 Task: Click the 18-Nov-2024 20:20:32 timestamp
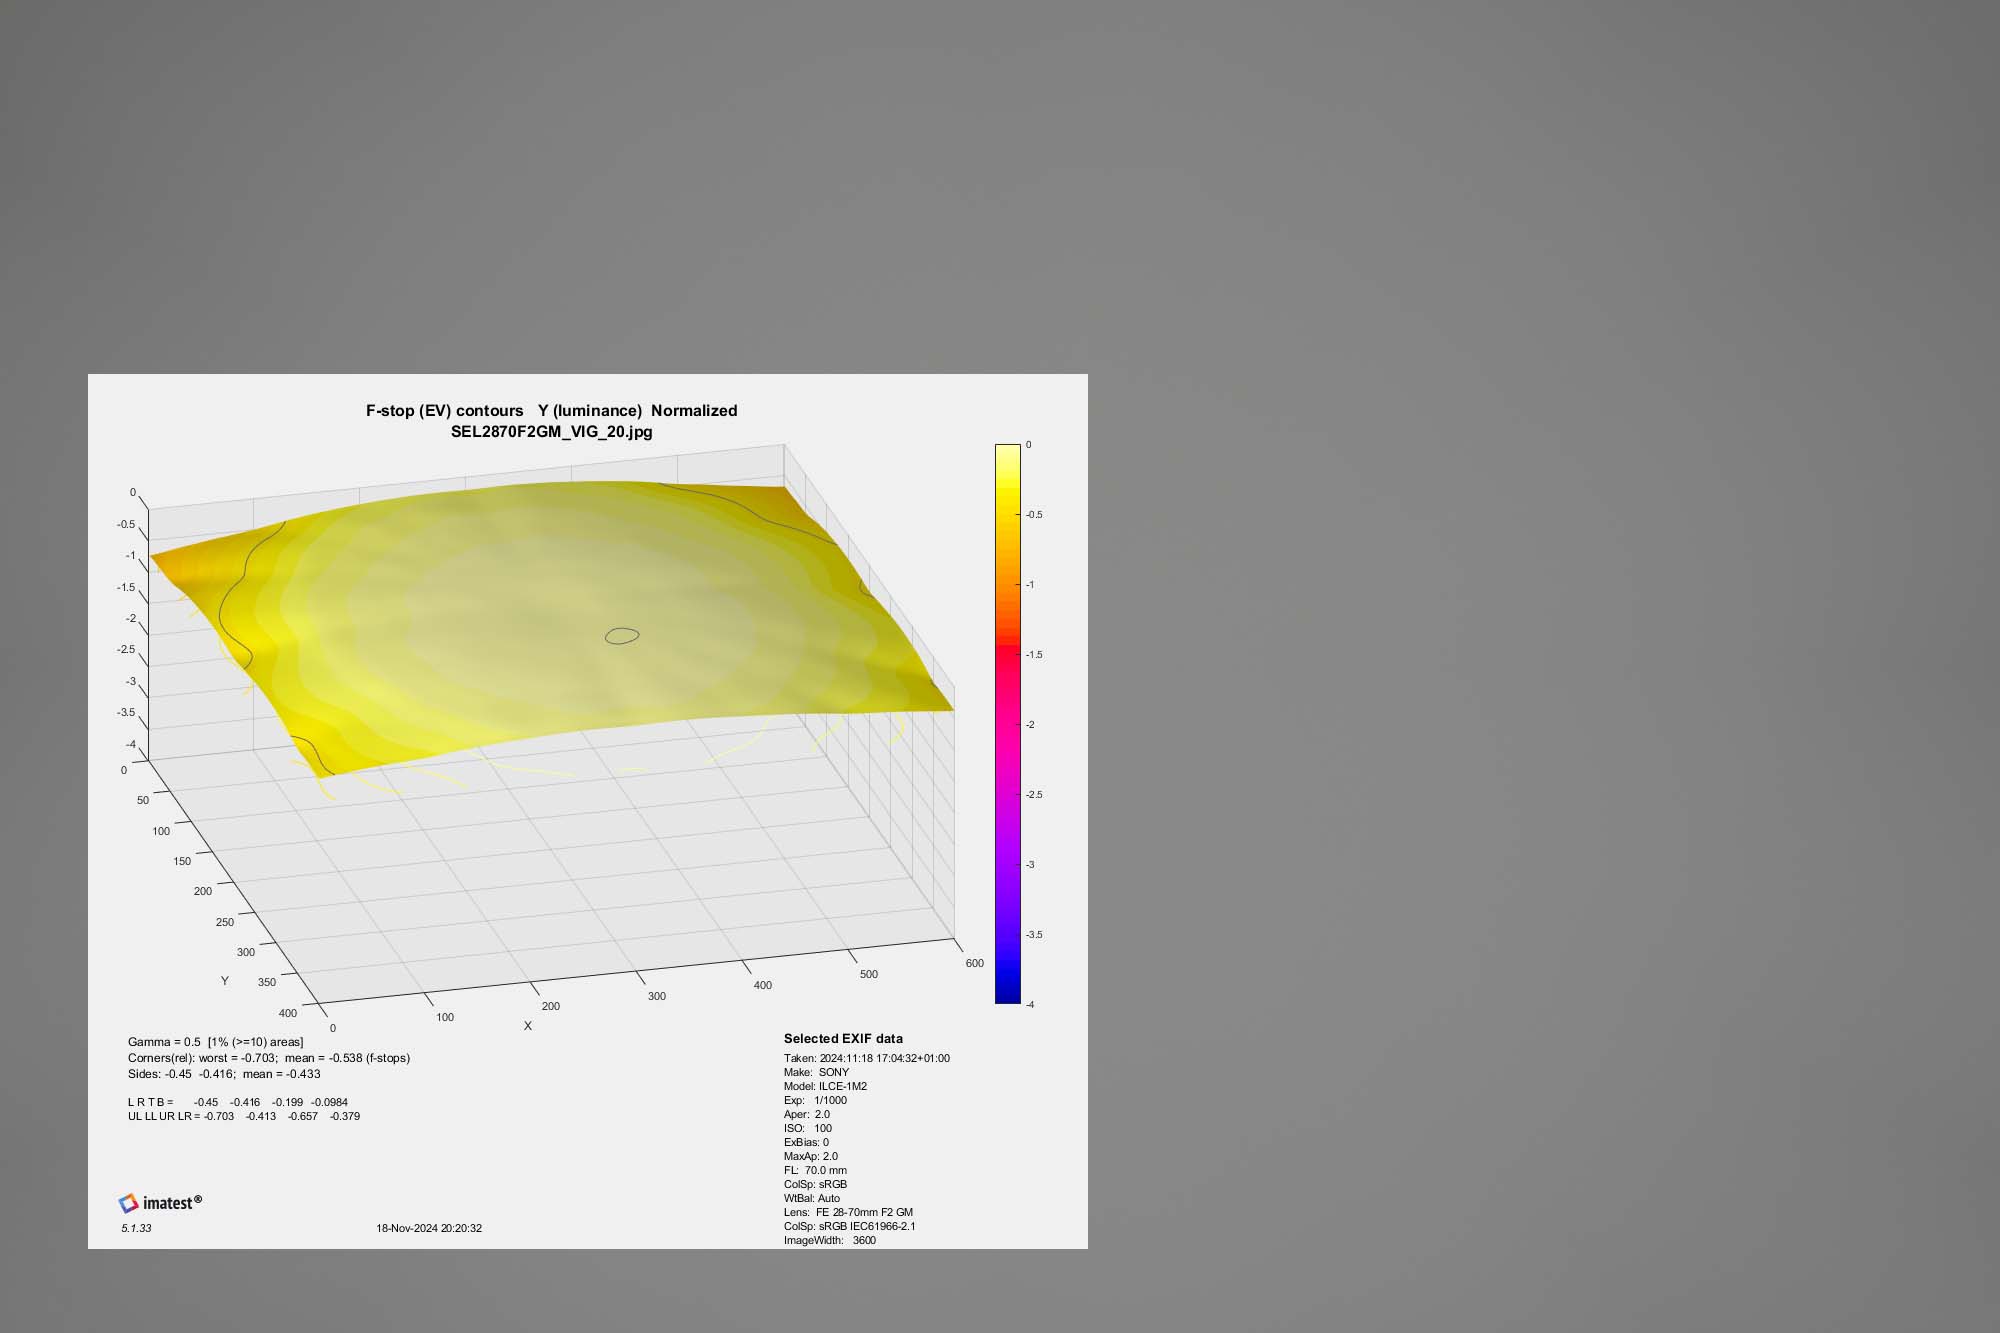429,1228
